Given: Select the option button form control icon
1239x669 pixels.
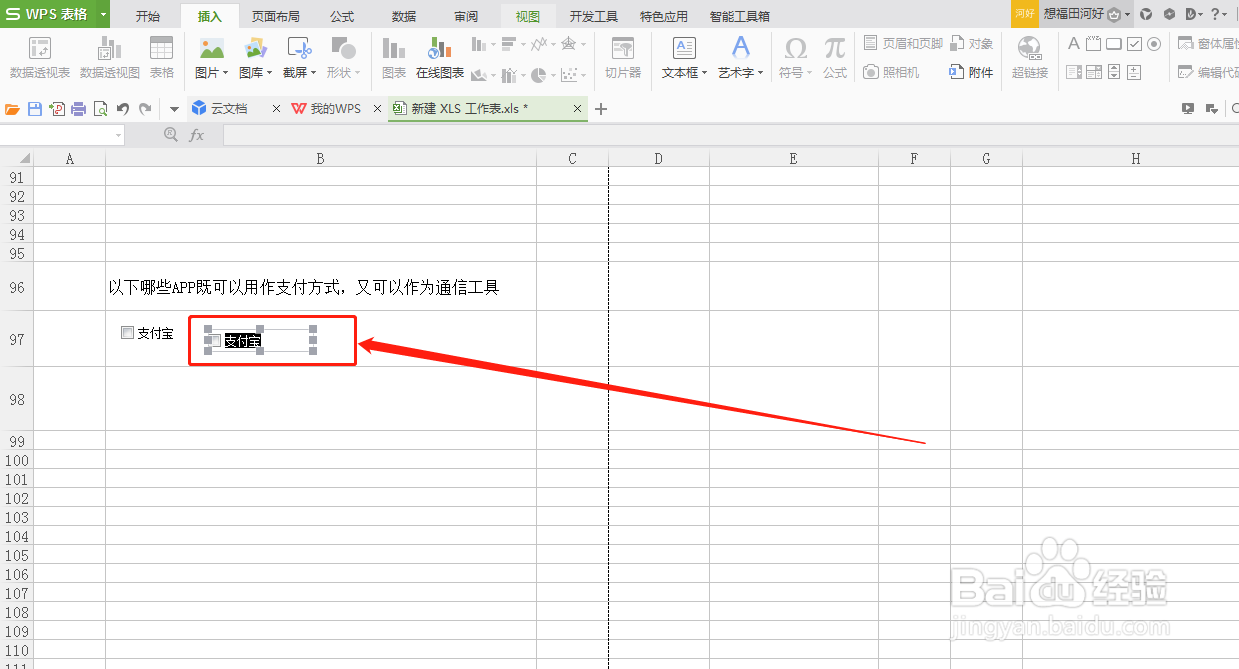Looking at the screenshot, I should coord(1154,43).
